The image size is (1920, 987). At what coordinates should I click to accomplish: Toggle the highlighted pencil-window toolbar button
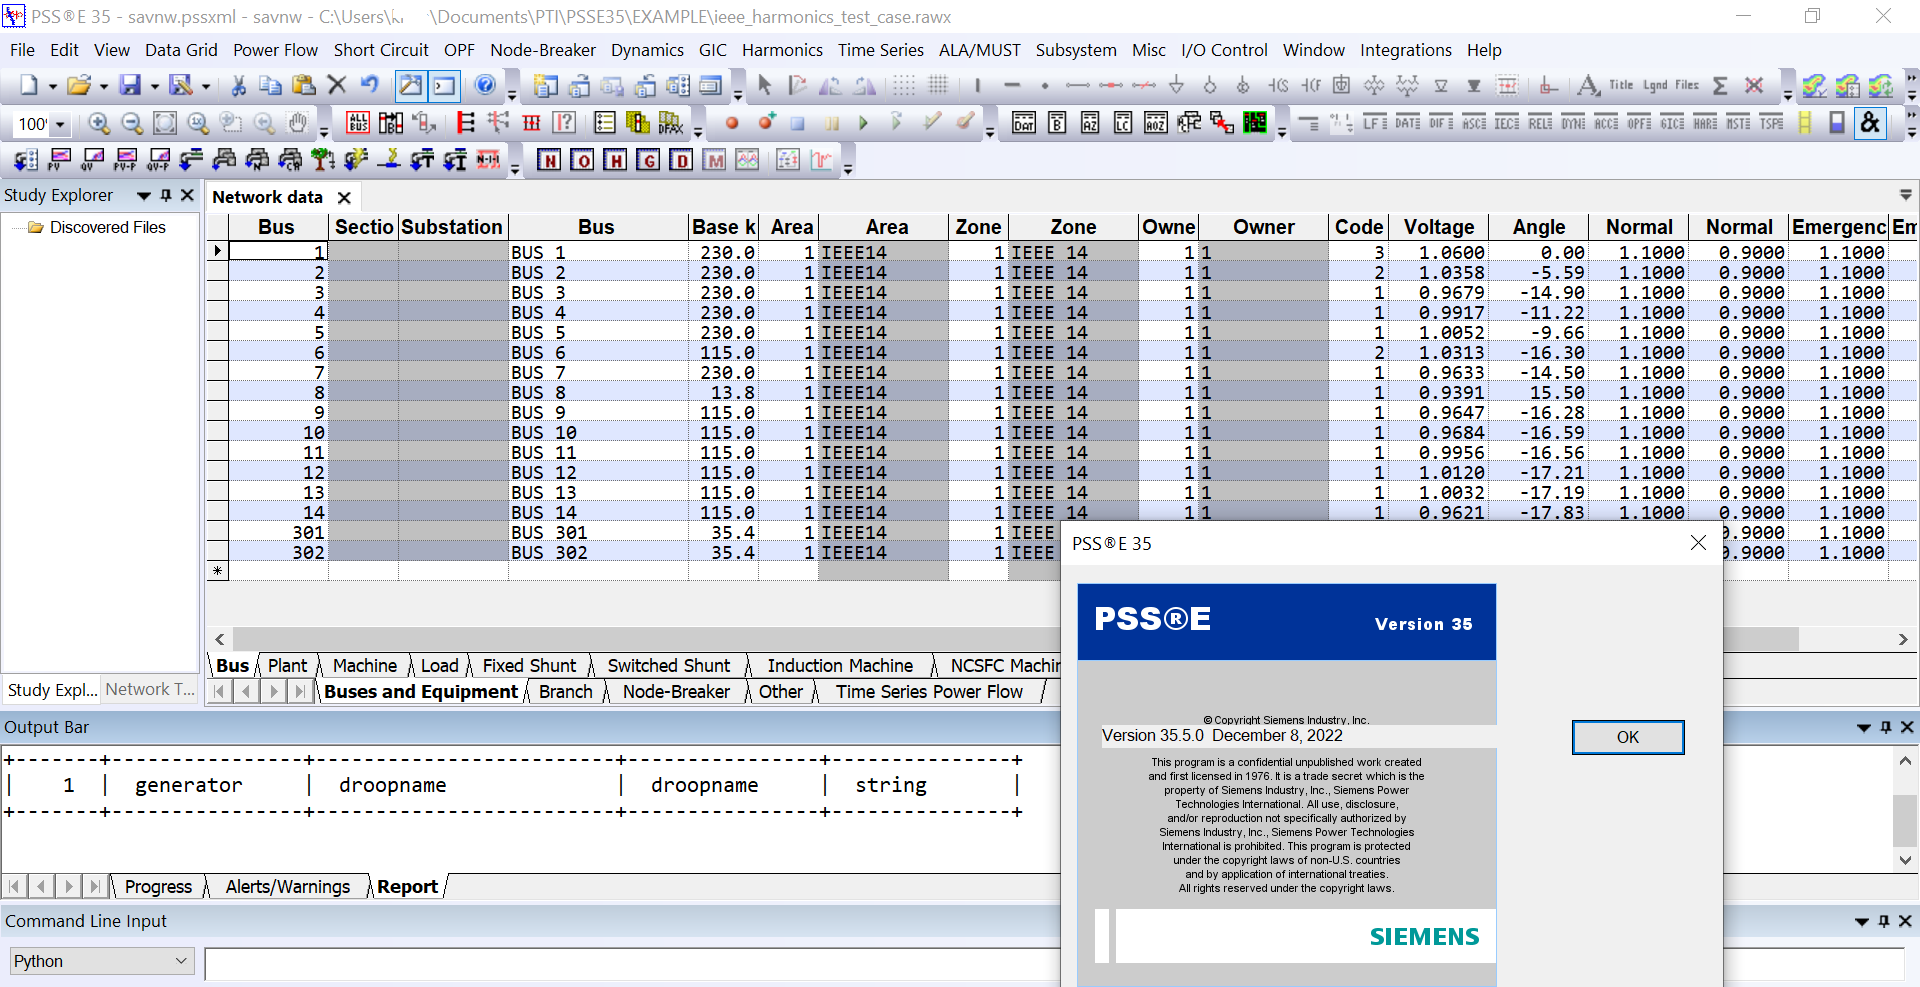point(411,86)
